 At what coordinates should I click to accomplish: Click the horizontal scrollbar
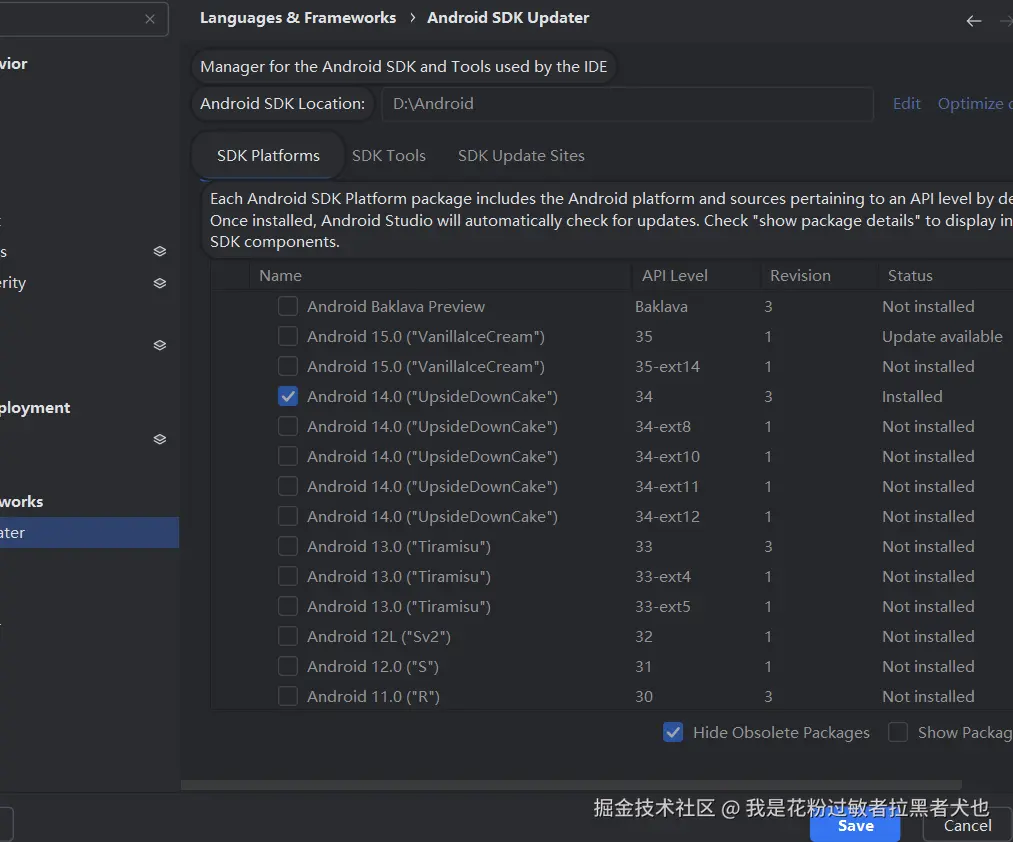pos(571,784)
